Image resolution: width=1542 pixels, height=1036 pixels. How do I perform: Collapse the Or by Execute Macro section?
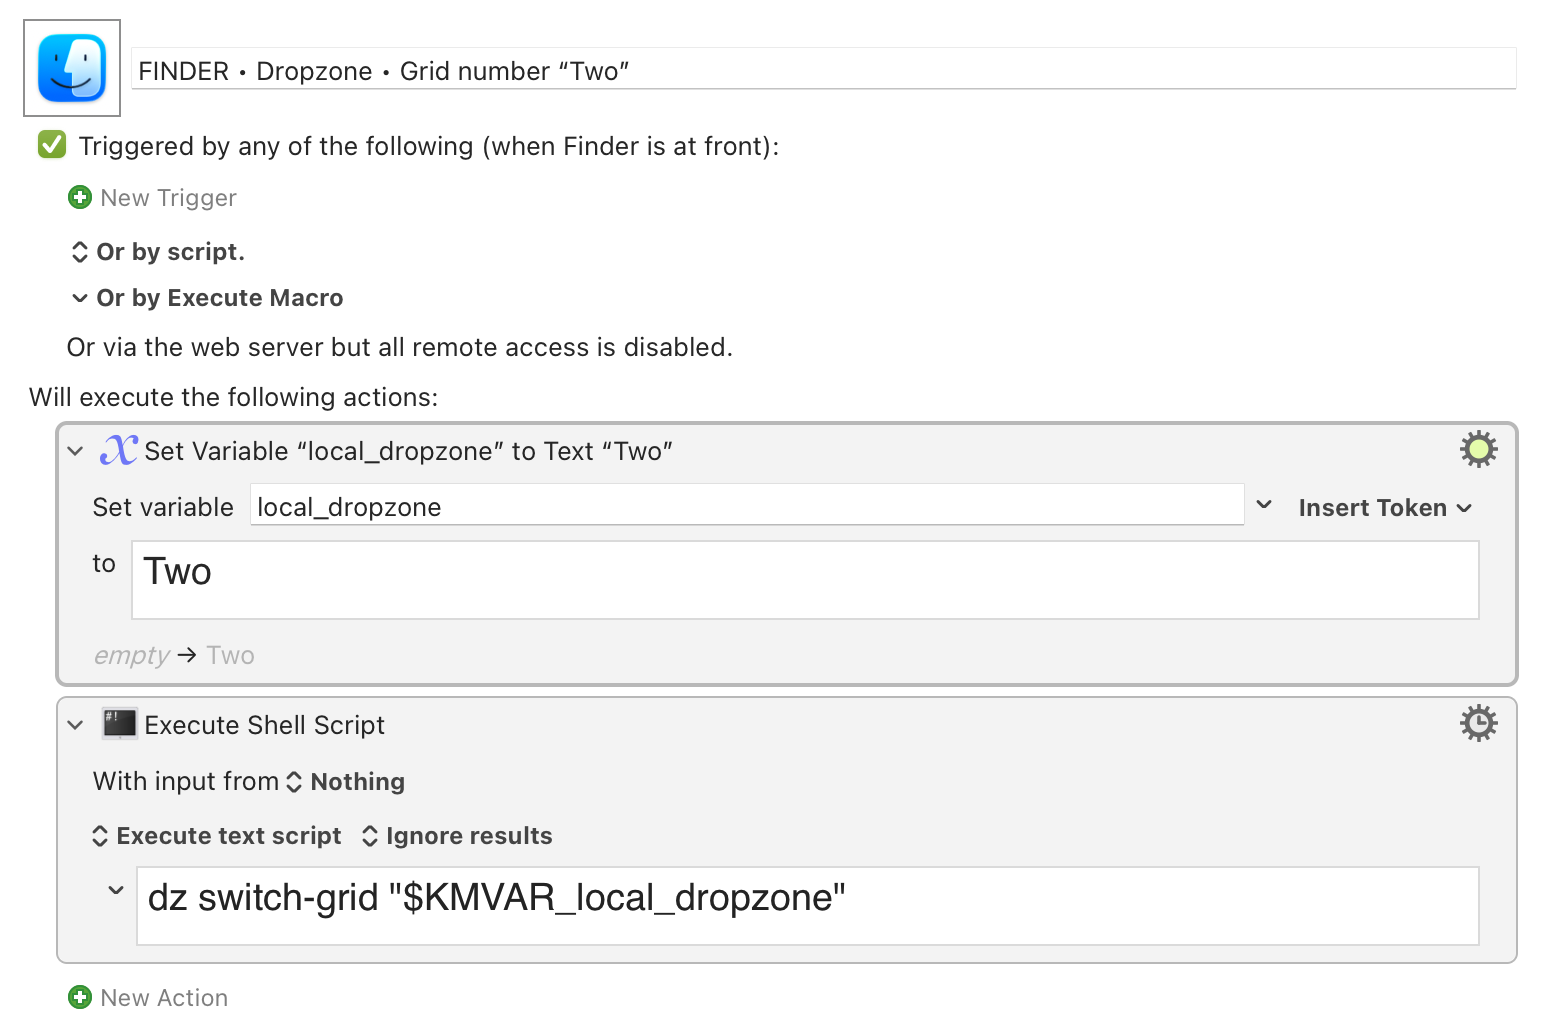pos(80,298)
